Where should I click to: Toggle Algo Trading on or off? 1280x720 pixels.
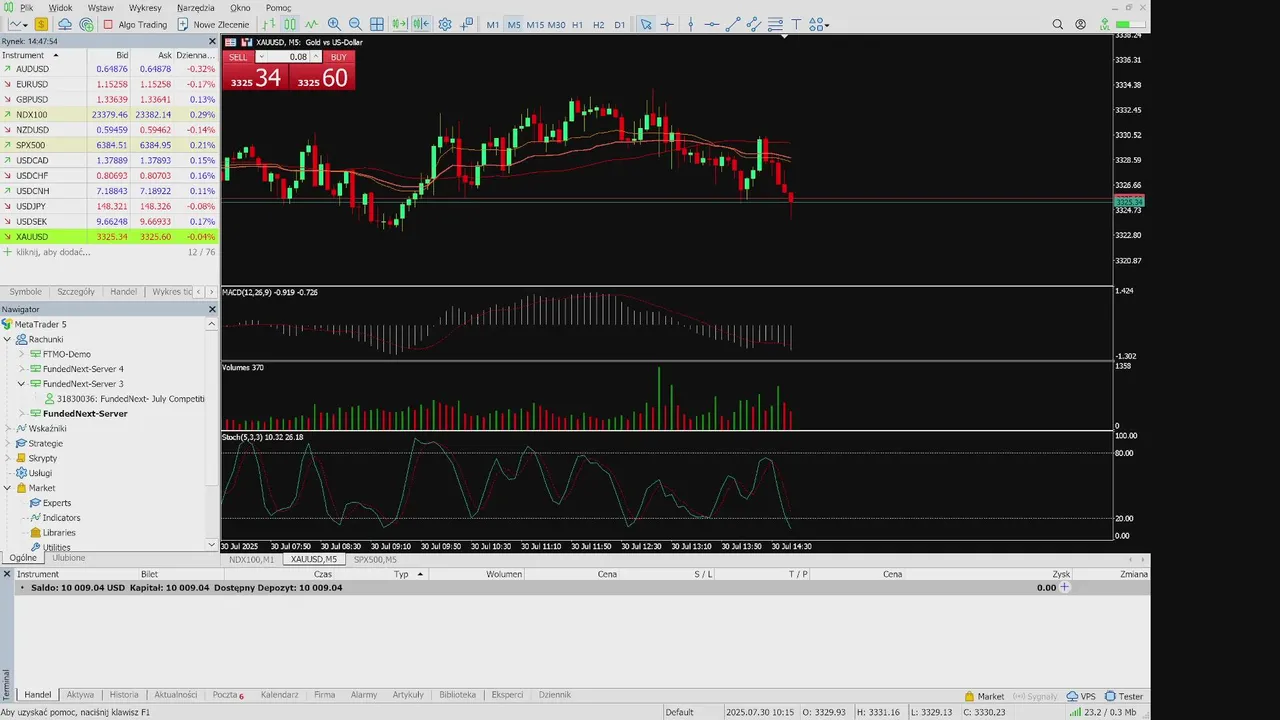tap(135, 24)
